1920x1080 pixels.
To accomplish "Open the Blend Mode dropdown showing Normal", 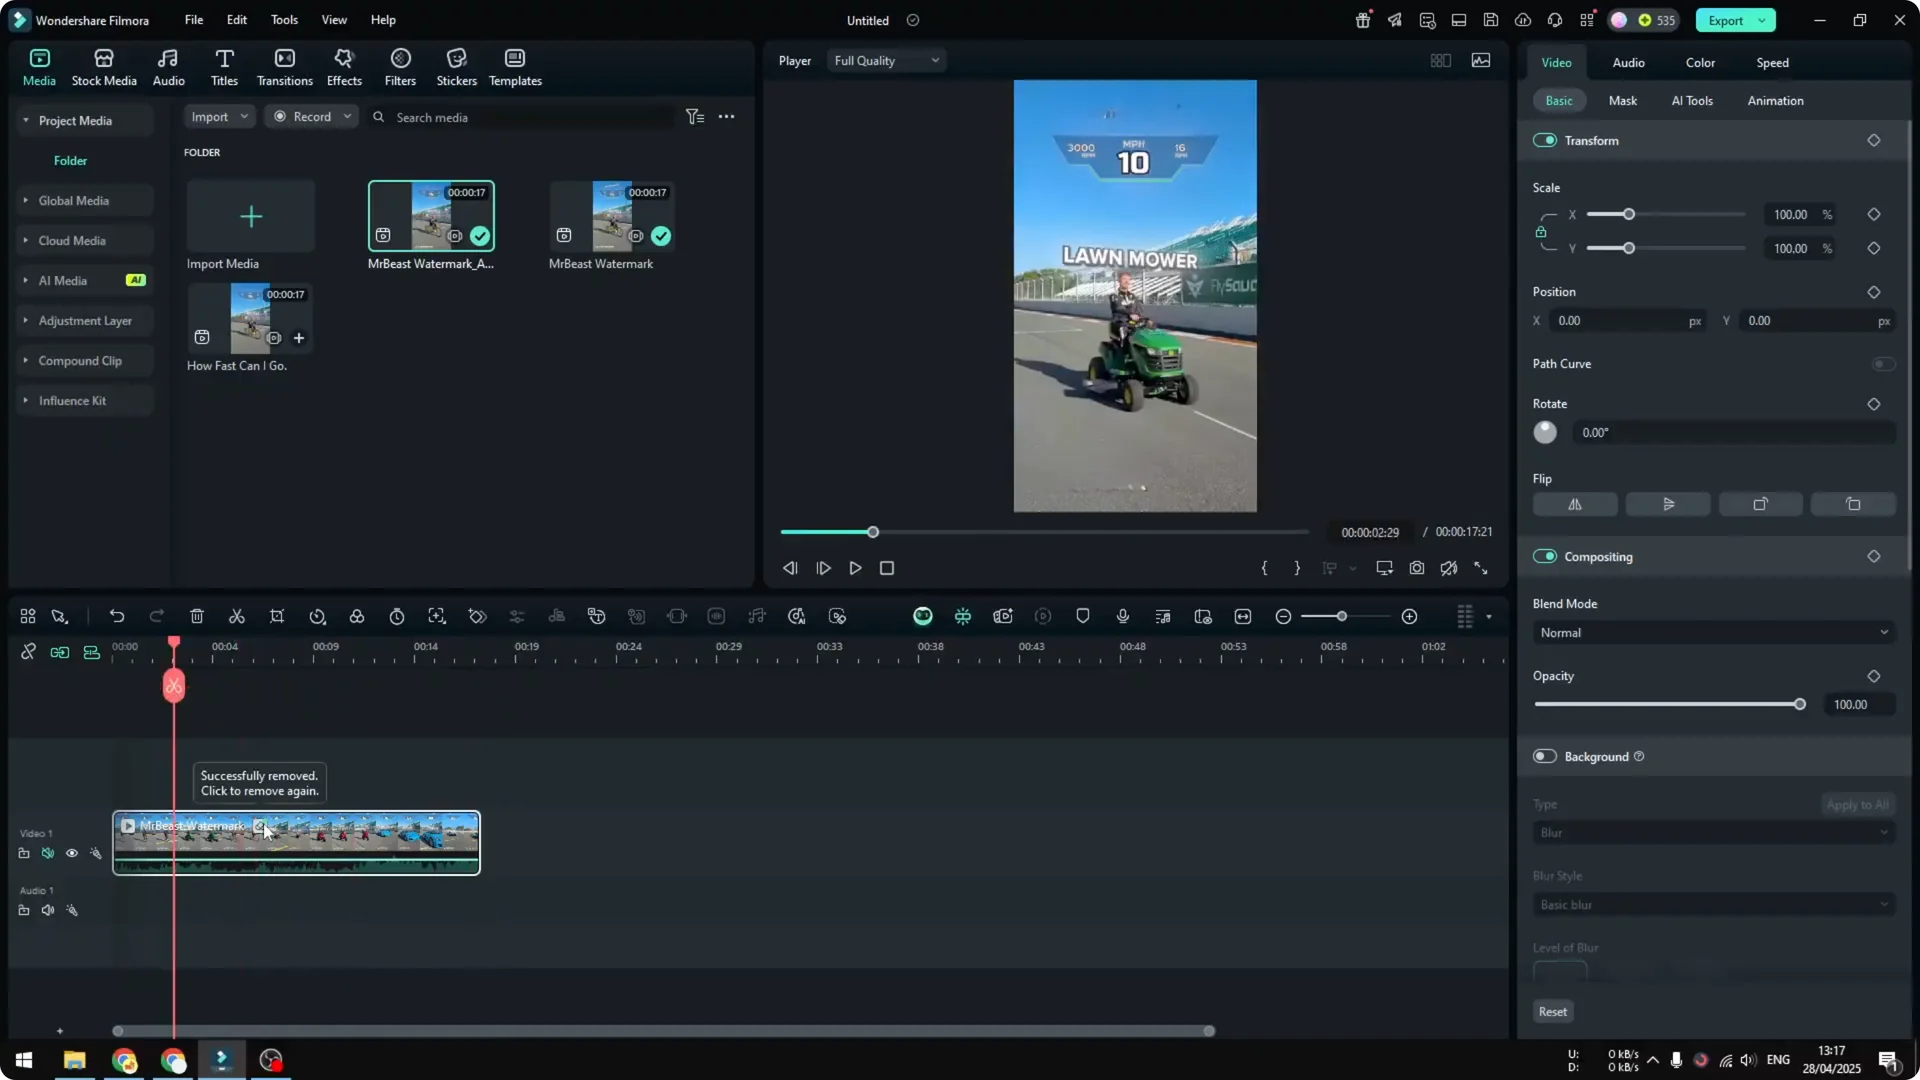I will (x=1712, y=632).
